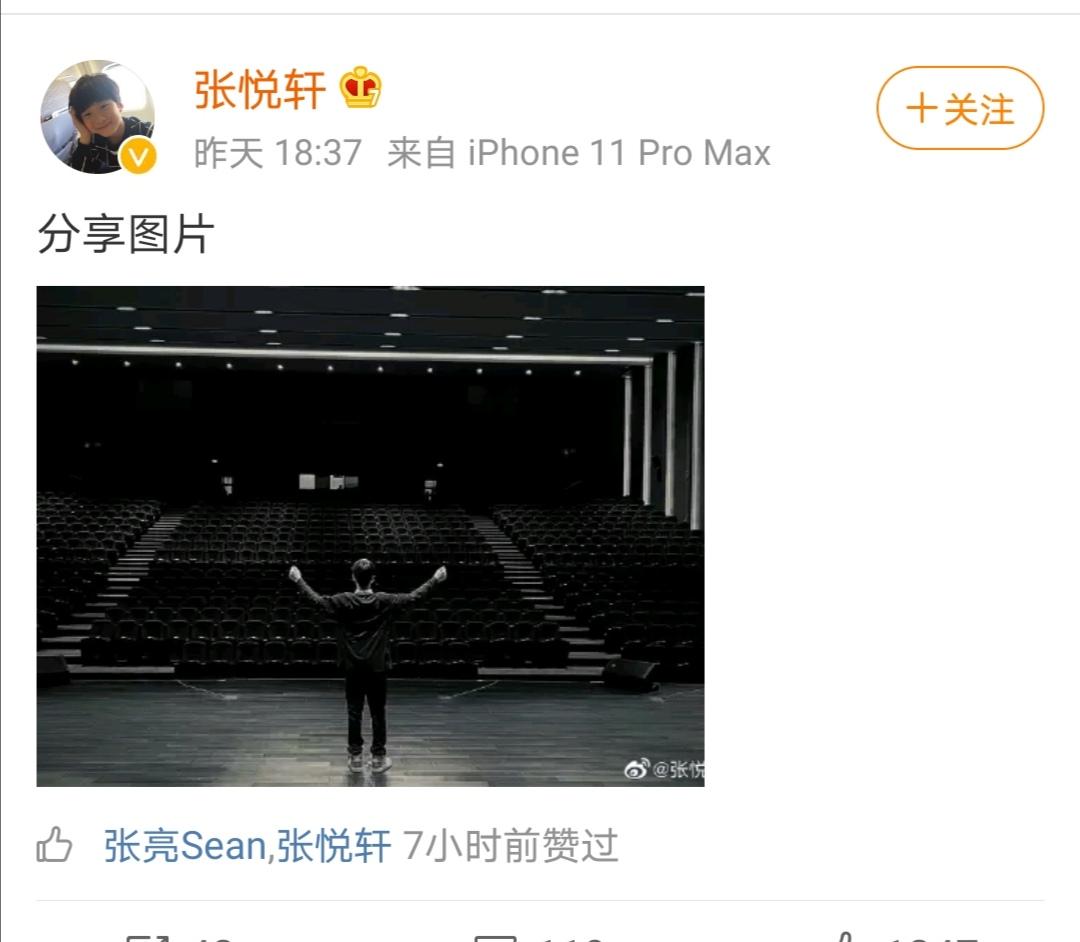Image resolution: width=1080 pixels, height=942 pixels.
Task: Click the like icon at bottom right
Action: coord(846,938)
